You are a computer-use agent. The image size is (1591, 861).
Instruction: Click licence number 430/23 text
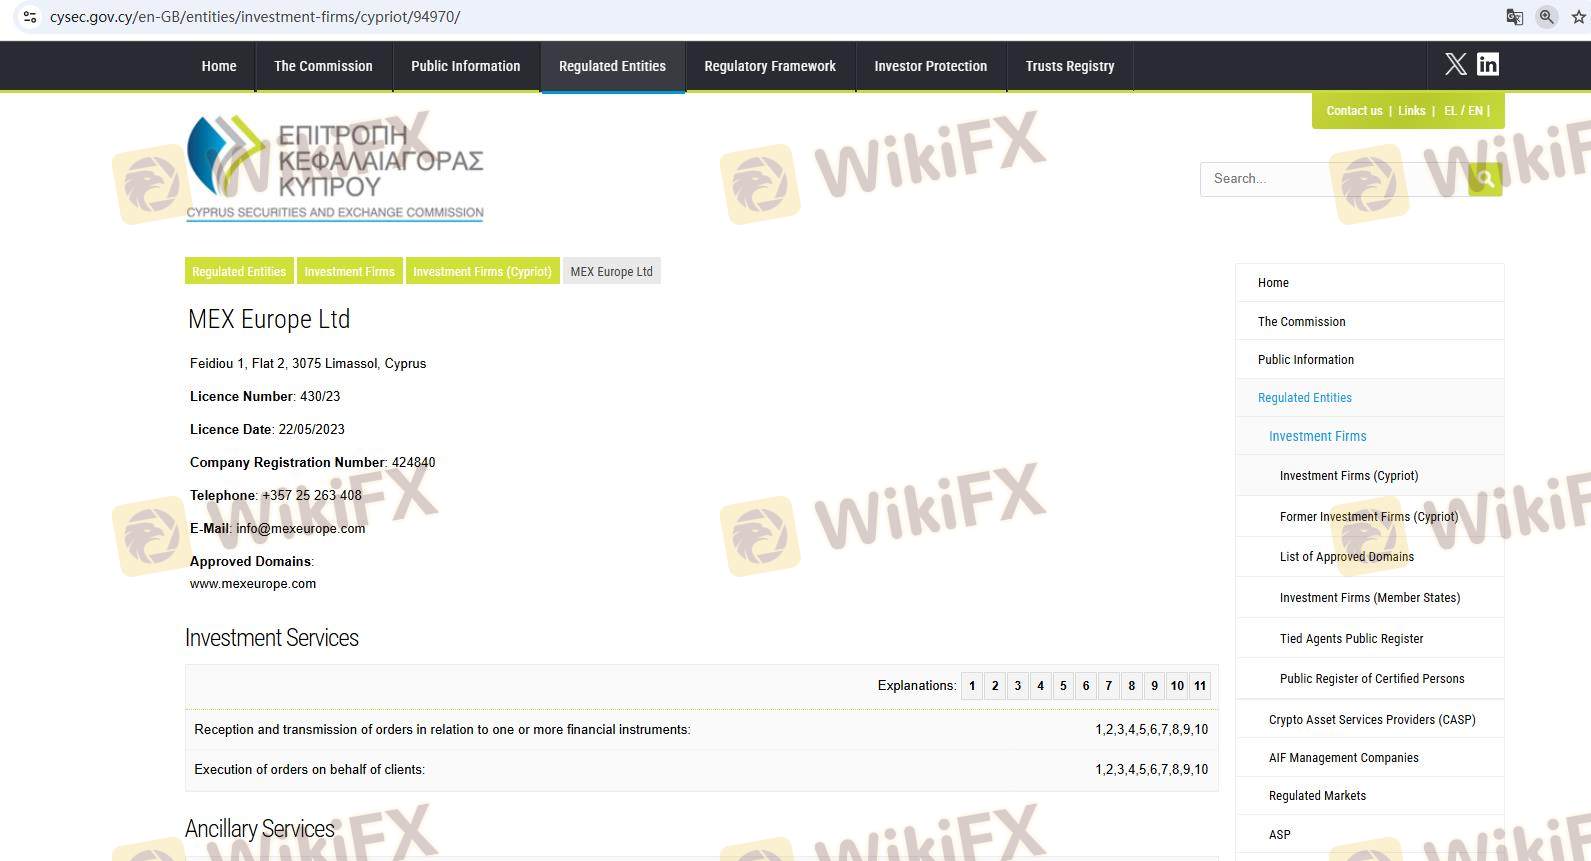coord(320,397)
